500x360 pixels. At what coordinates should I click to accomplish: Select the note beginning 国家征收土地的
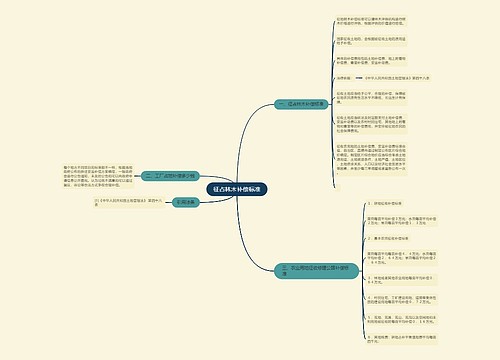[x=371, y=41]
